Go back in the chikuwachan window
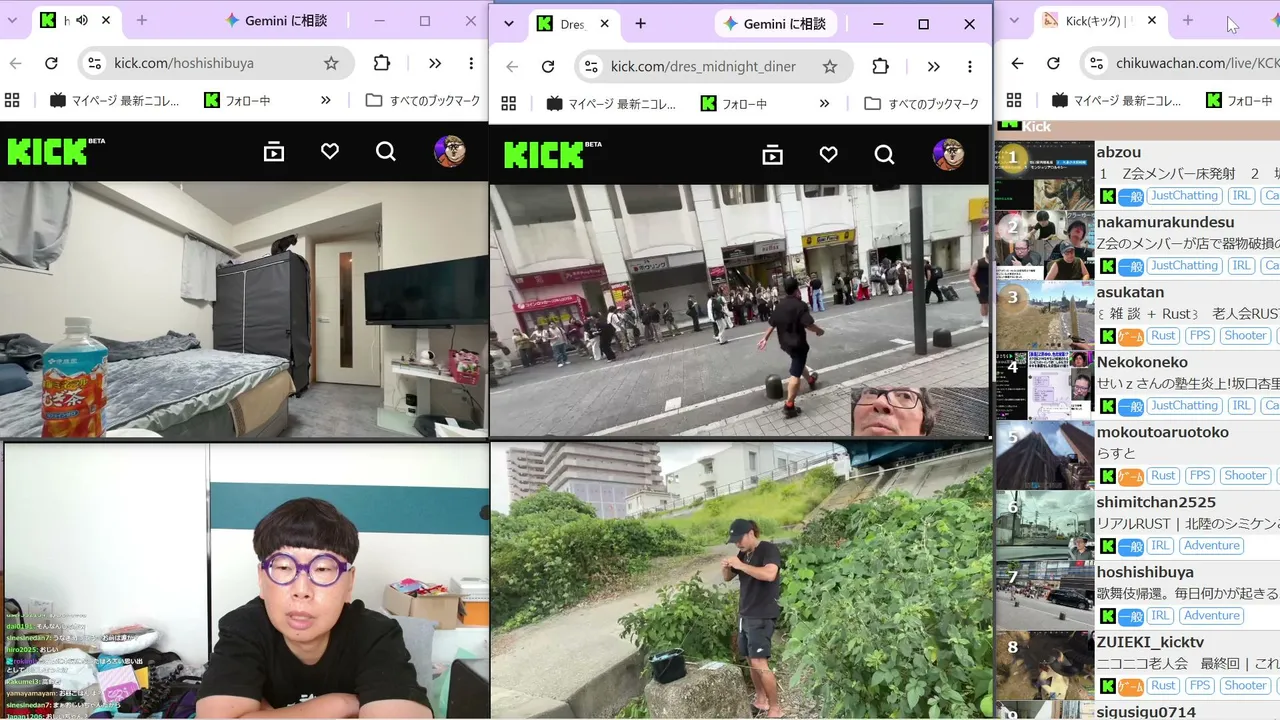Image resolution: width=1280 pixels, height=720 pixels. tap(1017, 63)
